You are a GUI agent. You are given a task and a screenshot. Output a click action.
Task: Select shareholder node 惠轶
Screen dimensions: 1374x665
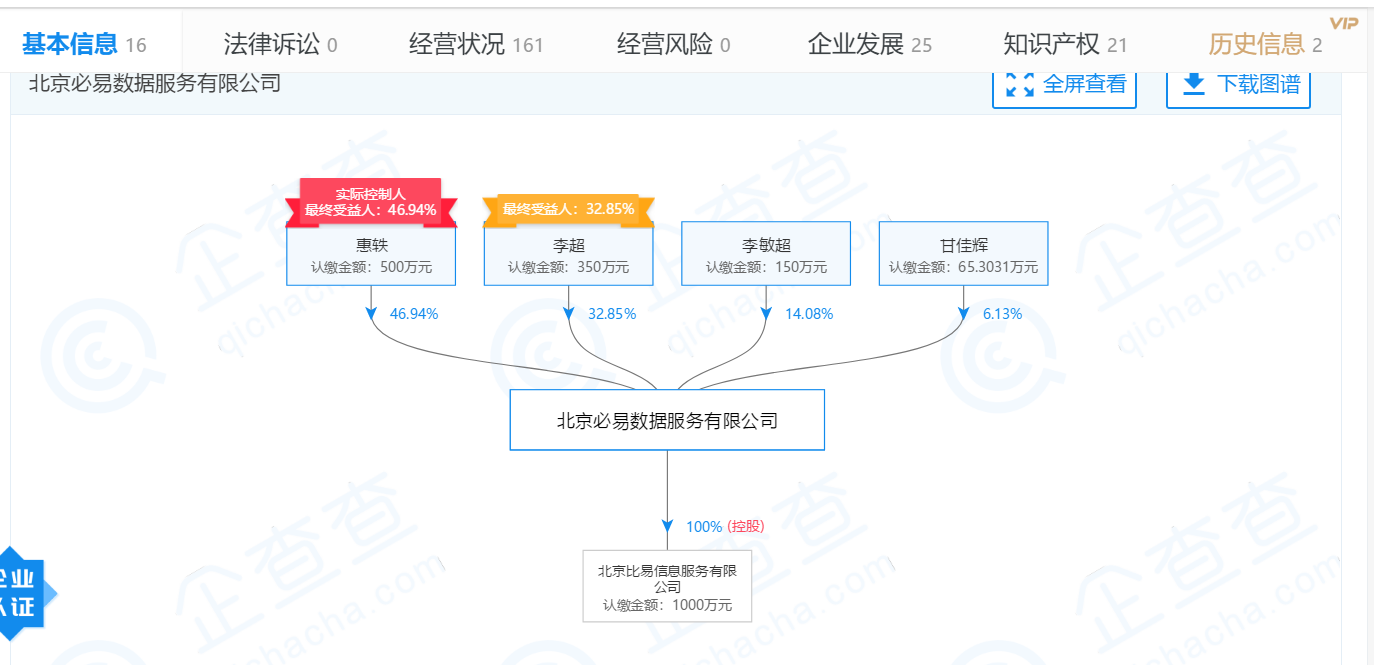coord(371,254)
